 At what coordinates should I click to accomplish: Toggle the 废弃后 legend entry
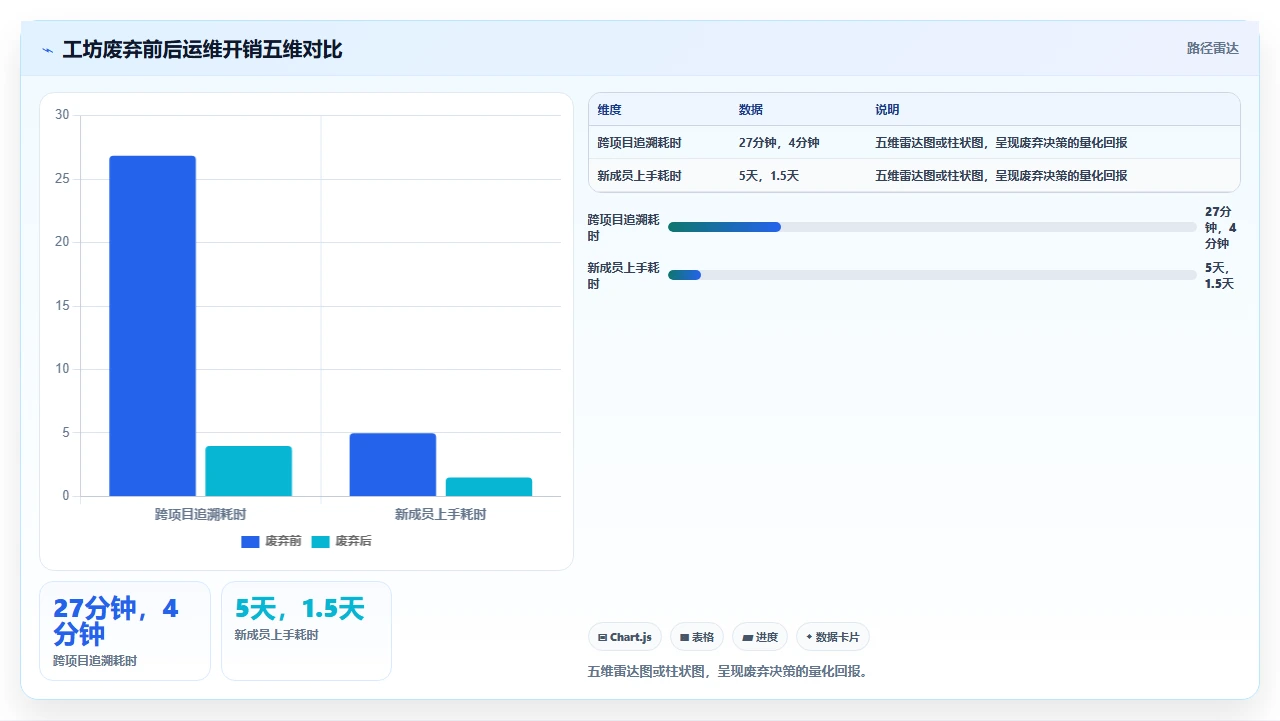341,541
